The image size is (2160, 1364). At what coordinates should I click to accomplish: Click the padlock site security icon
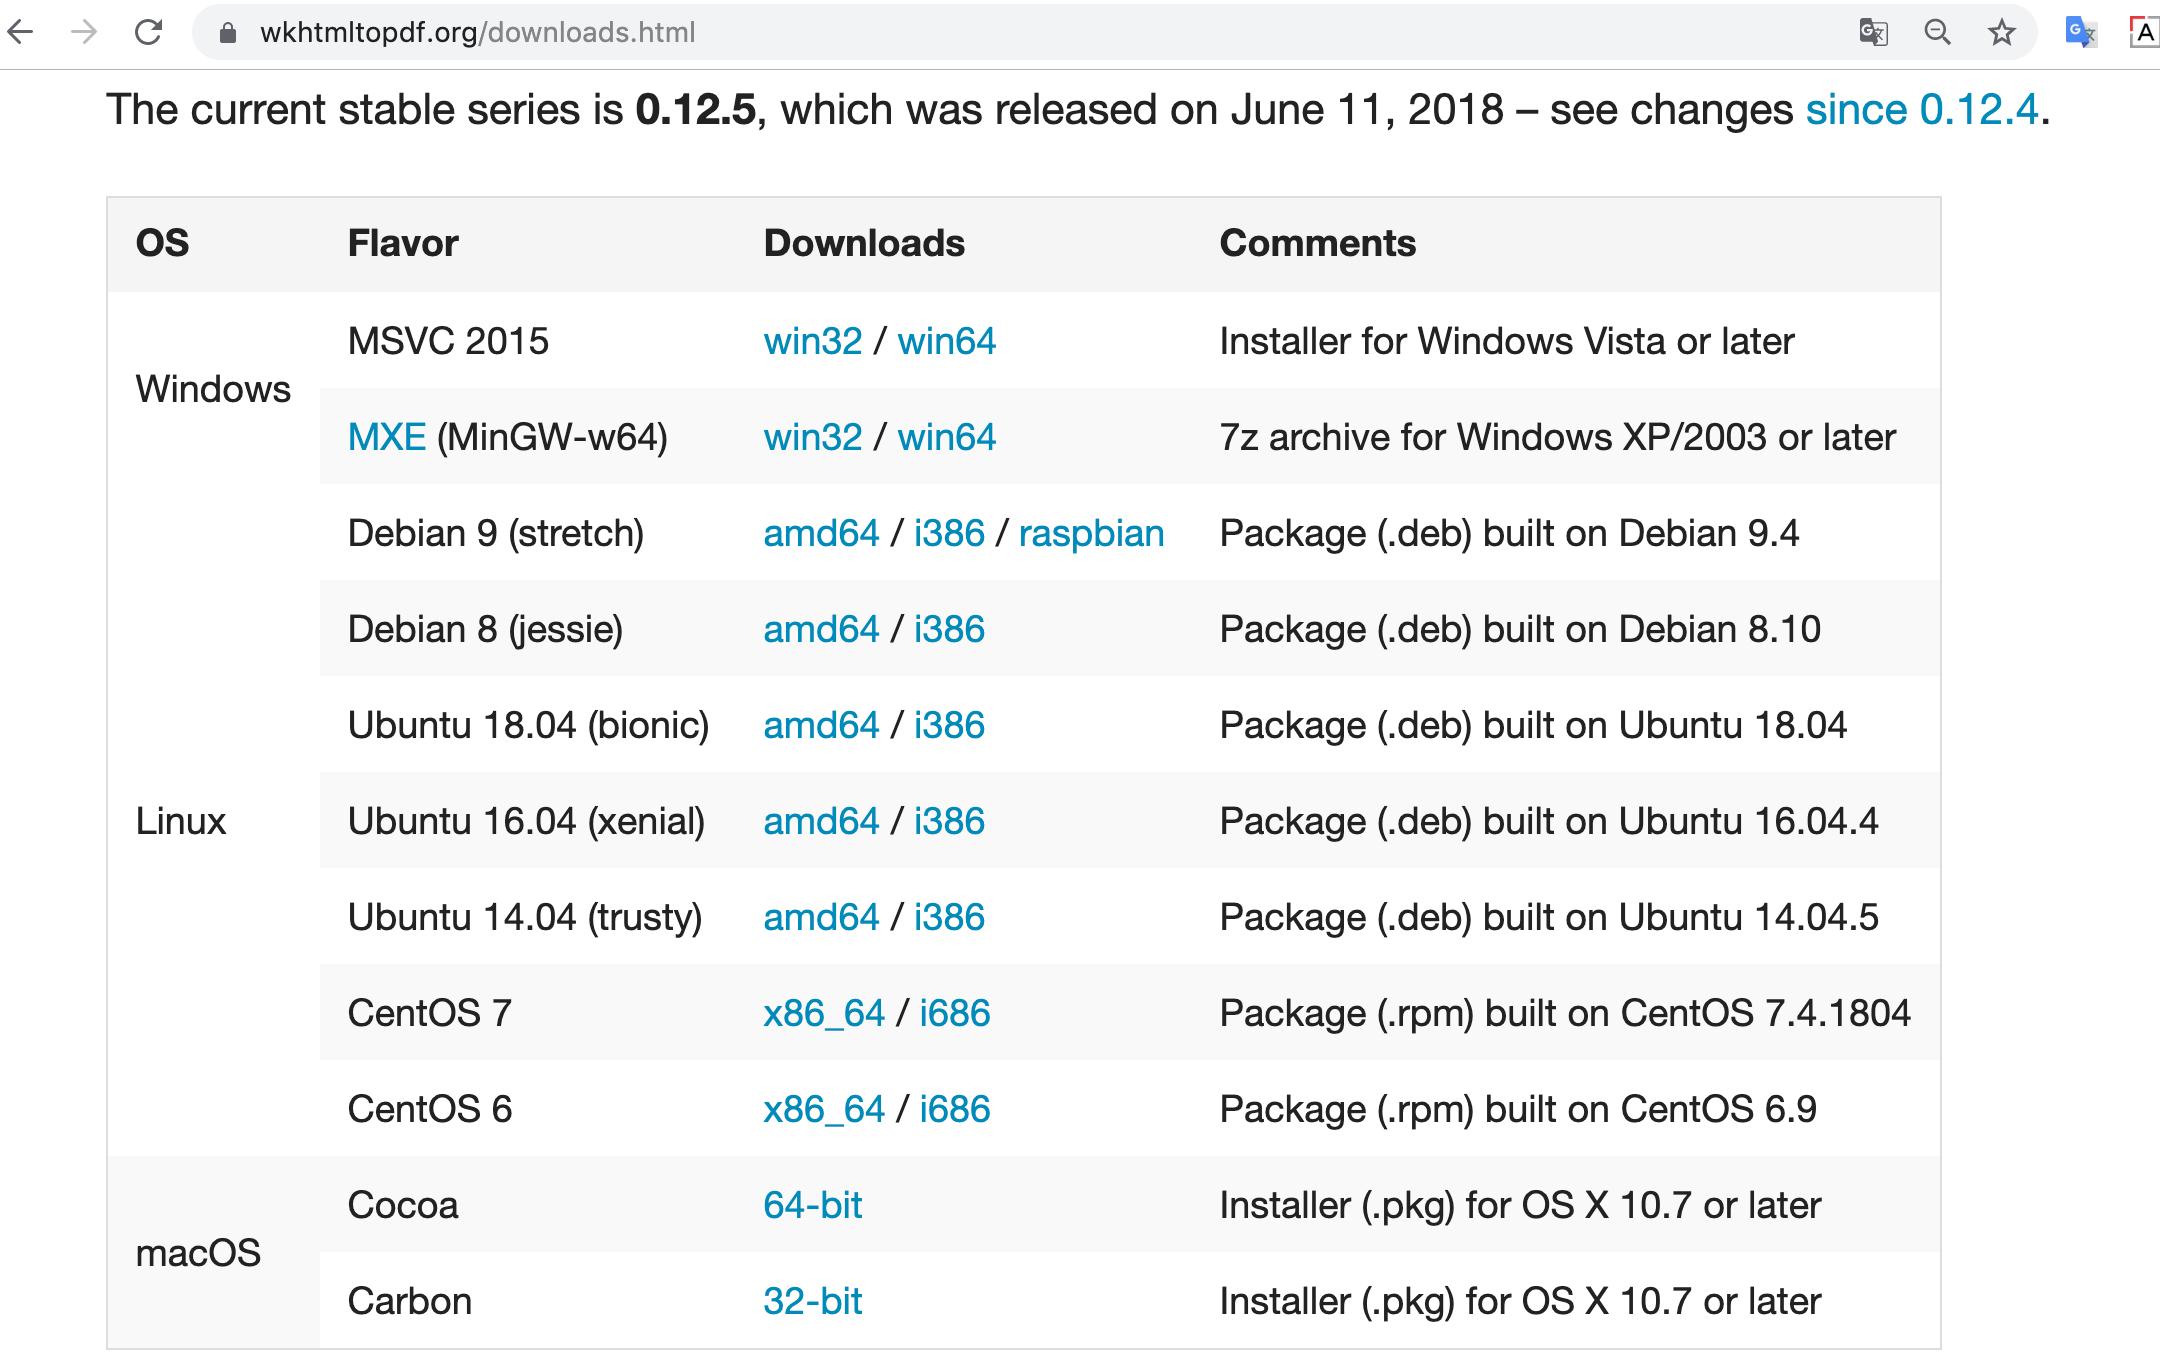[x=228, y=33]
